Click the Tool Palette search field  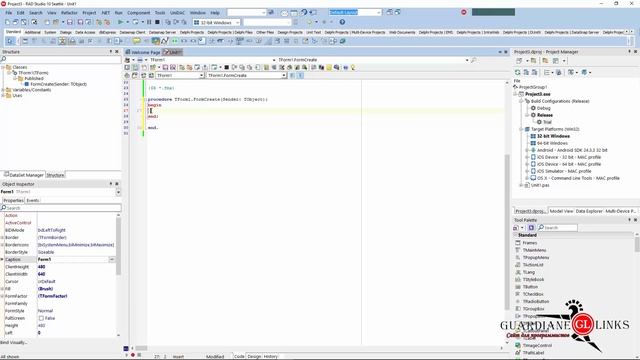(558, 228)
